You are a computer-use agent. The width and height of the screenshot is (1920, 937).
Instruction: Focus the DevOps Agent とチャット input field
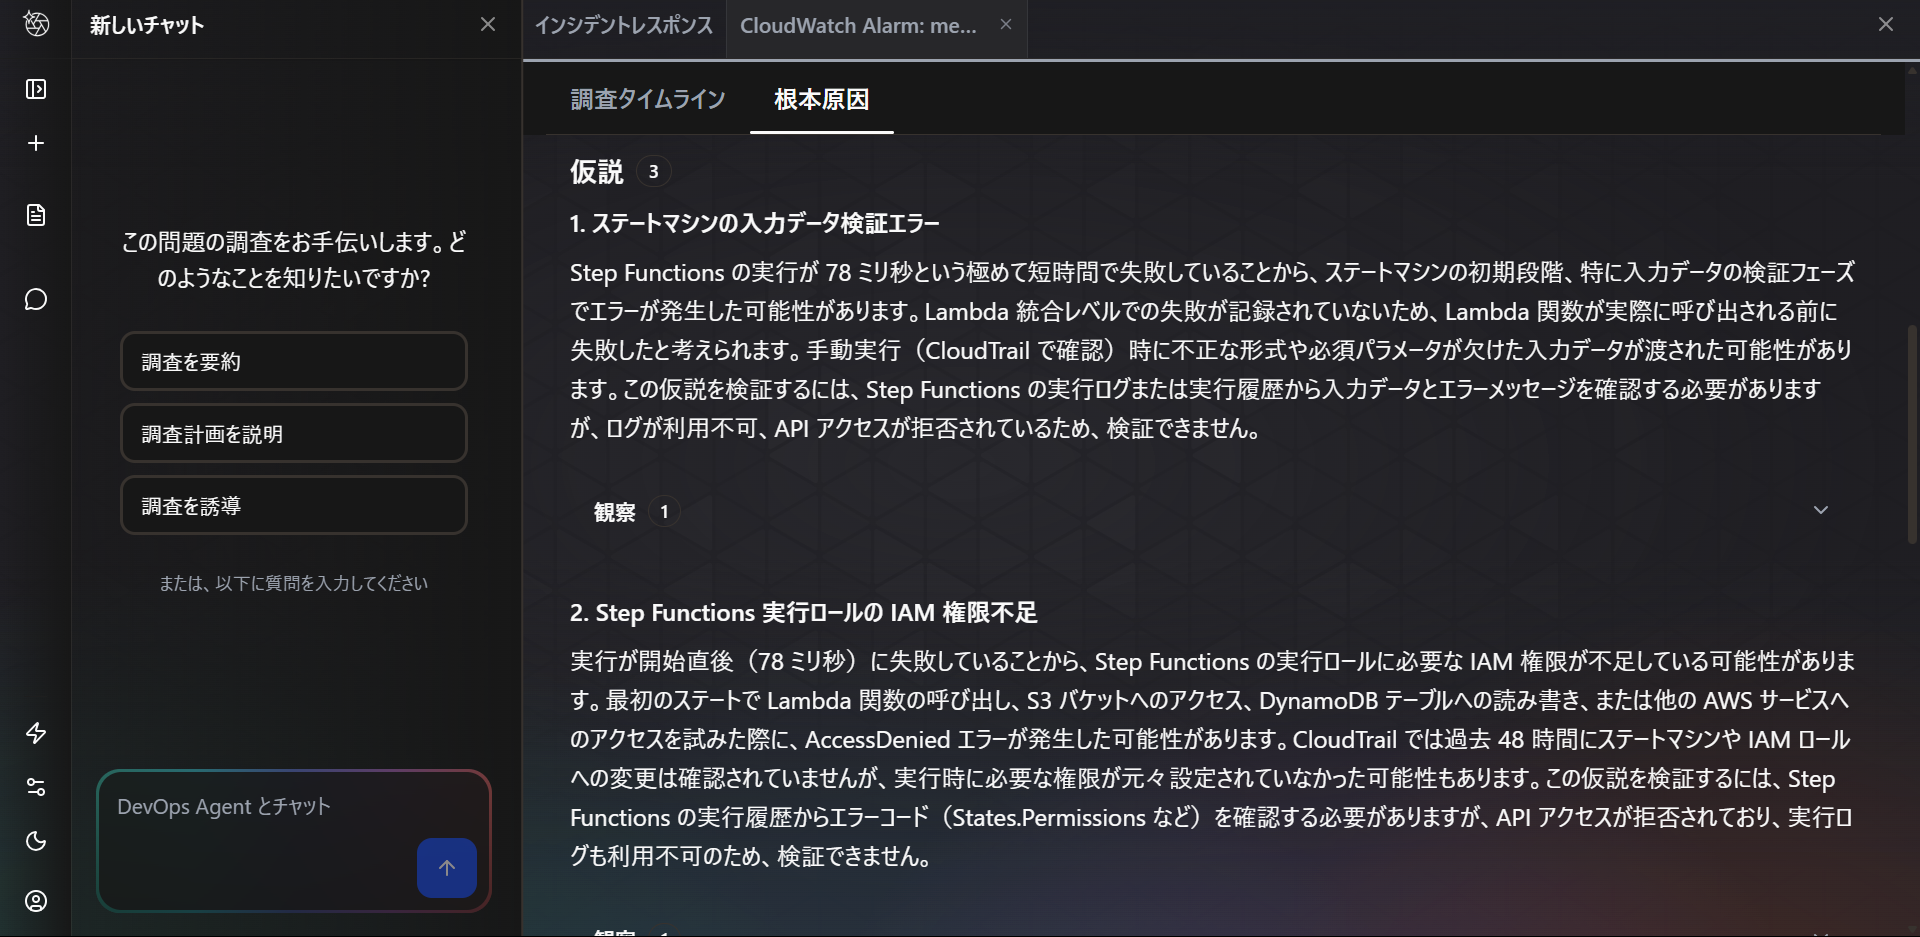point(260,820)
